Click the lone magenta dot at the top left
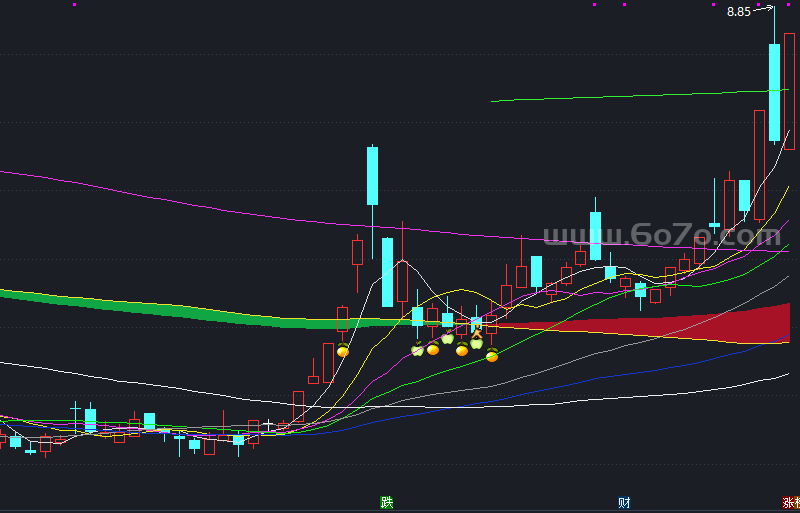 pos(74,5)
